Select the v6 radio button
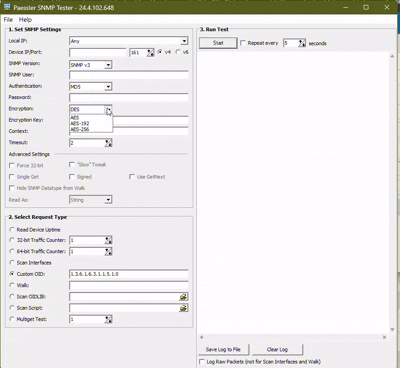Image resolution: width=400 pixels, height=368 pixels. pyautogui.click(x=178, y=52)
